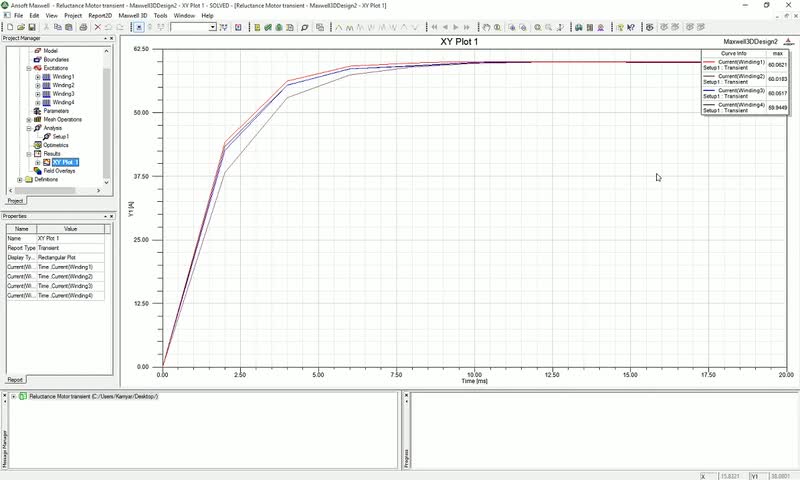Save project with the floppy disk icon

point(32,27)
